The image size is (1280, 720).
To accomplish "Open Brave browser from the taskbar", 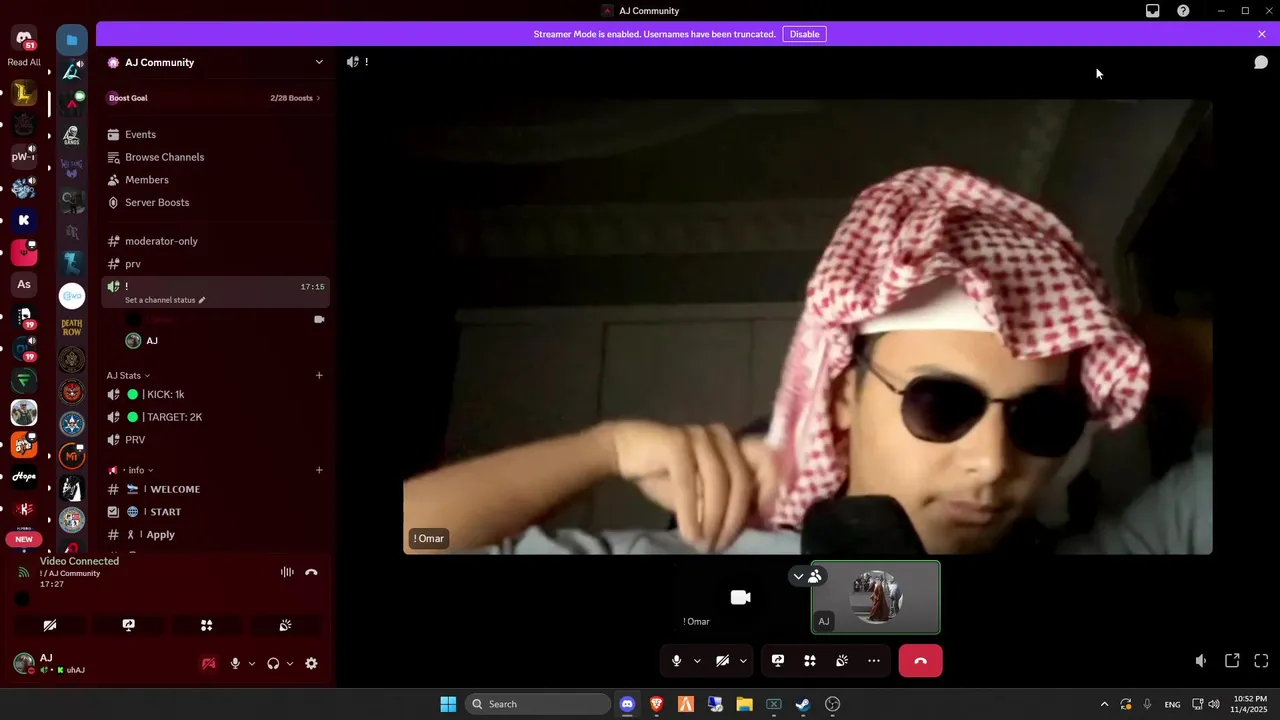I will (657, 704).
